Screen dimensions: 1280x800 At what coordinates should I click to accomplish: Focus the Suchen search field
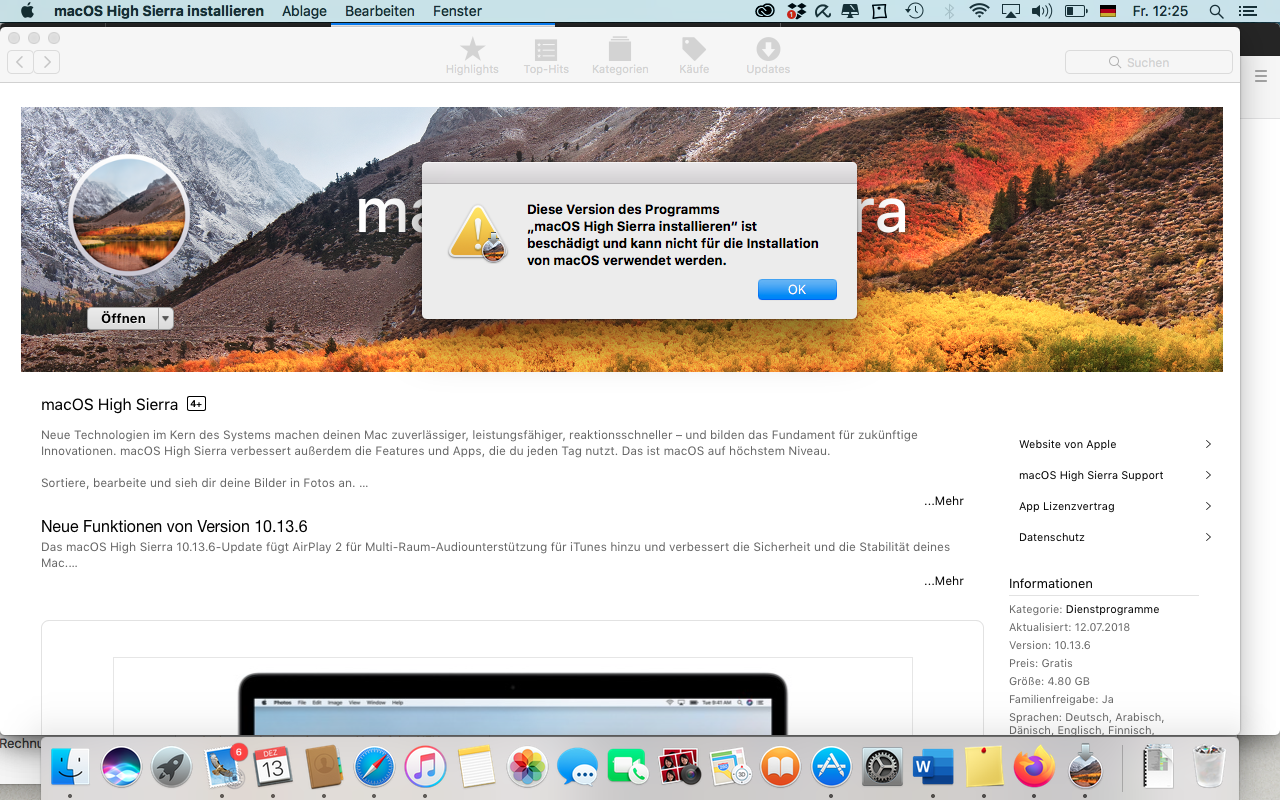1148,62
